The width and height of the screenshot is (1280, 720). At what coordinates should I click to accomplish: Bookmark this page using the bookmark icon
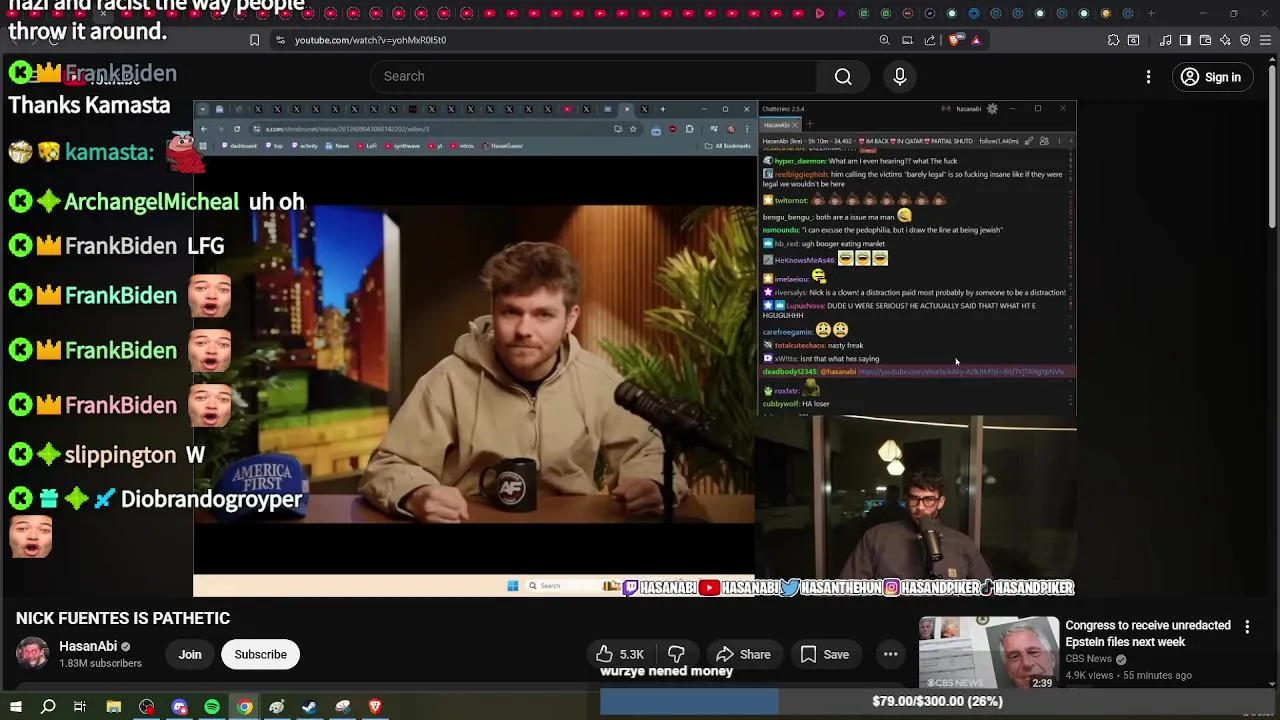point(254,40)
